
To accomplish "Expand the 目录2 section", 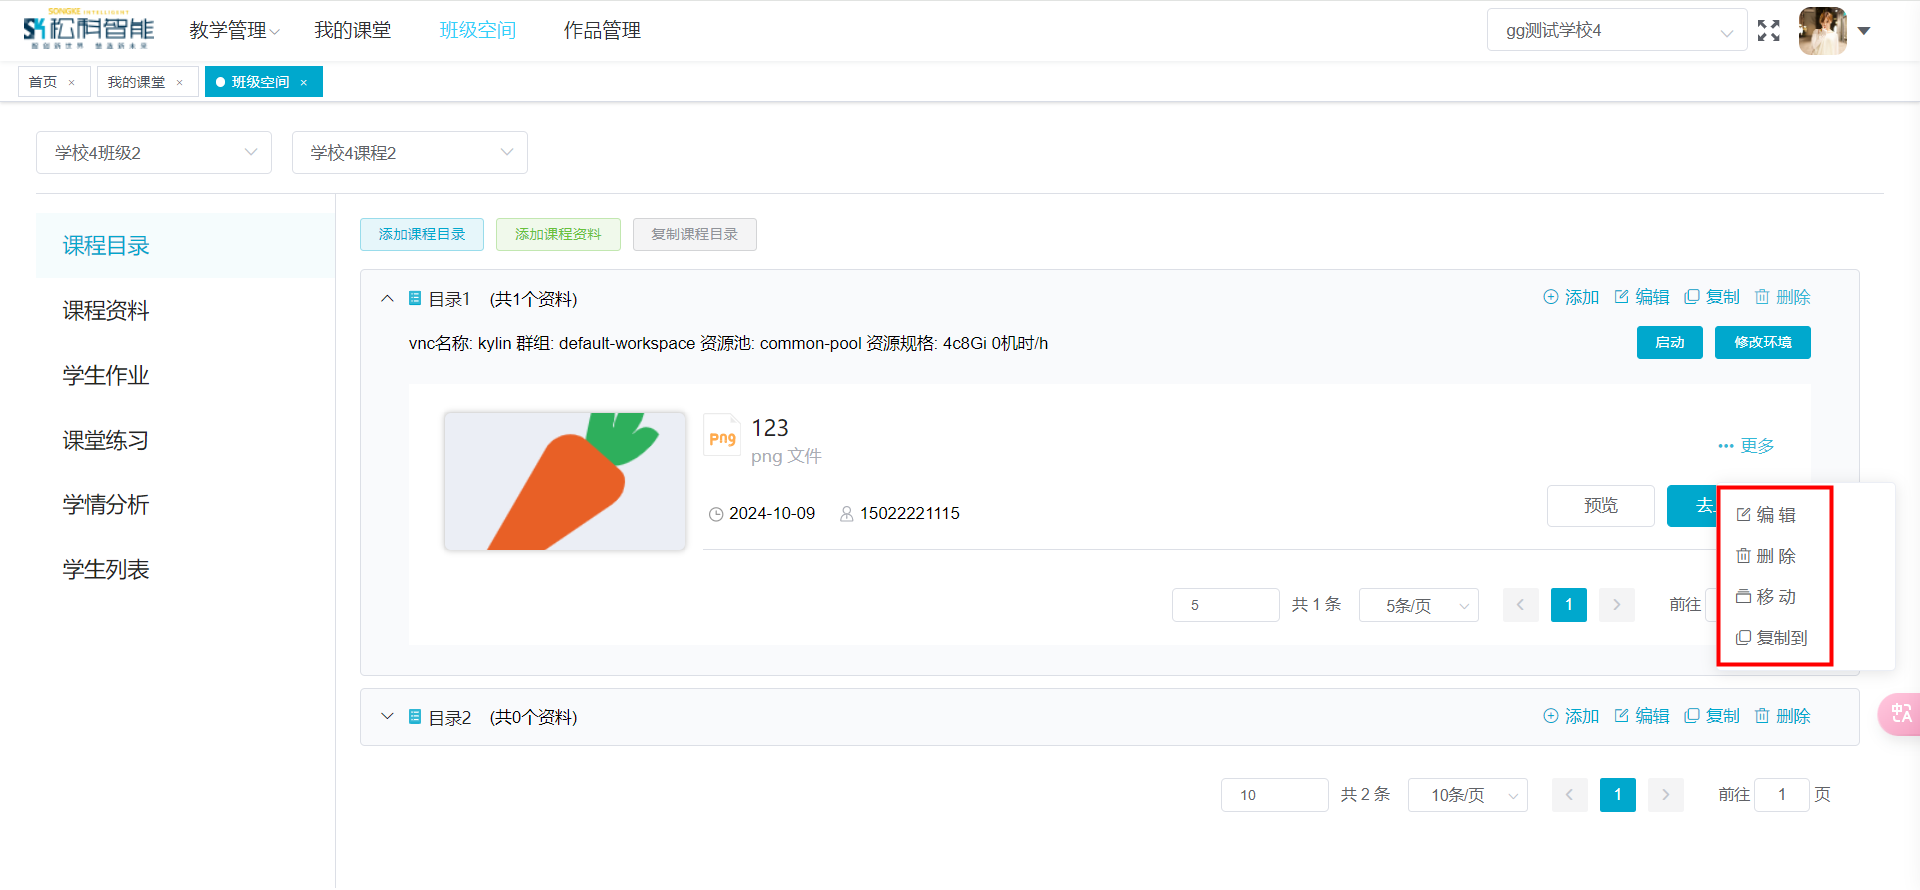I will click(388, 717).
